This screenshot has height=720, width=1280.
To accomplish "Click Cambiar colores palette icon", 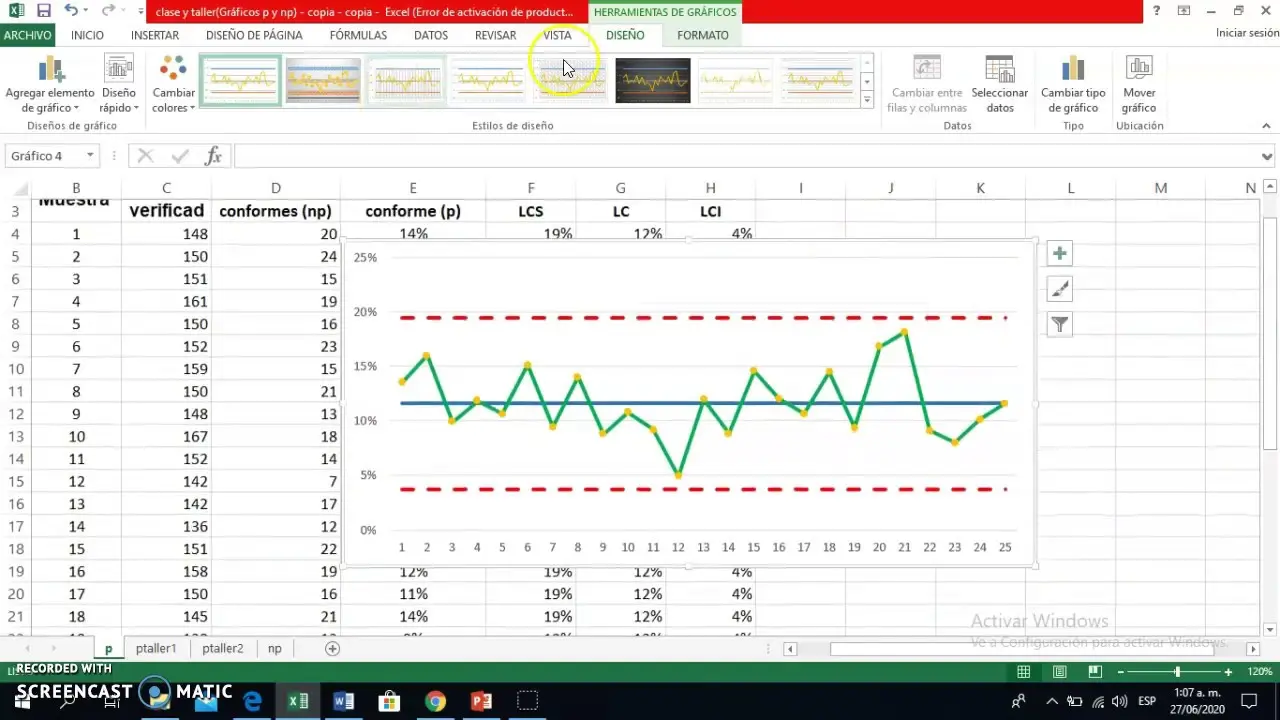I will tap(173, 70).
